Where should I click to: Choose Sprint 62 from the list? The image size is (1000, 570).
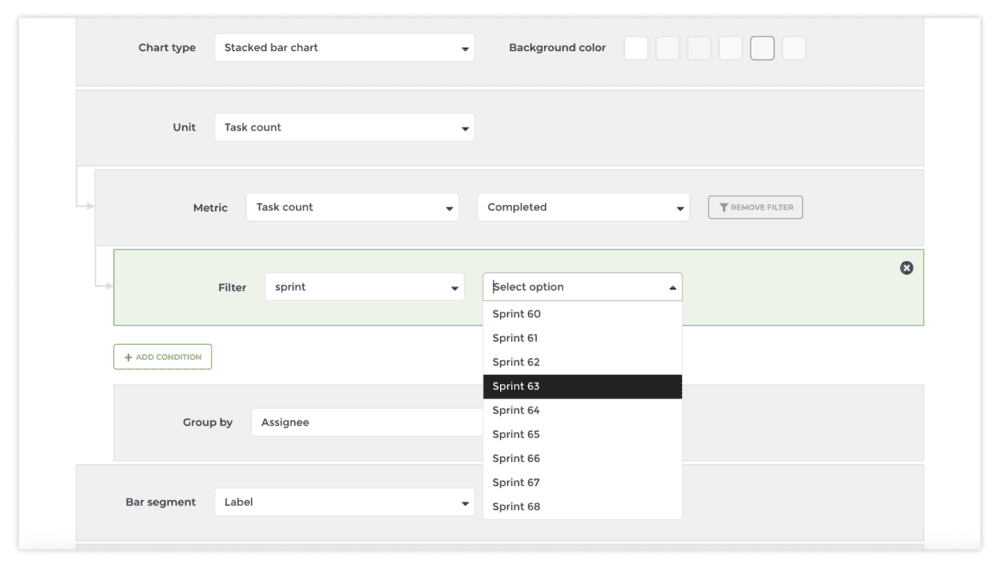(x=582, y=362)
